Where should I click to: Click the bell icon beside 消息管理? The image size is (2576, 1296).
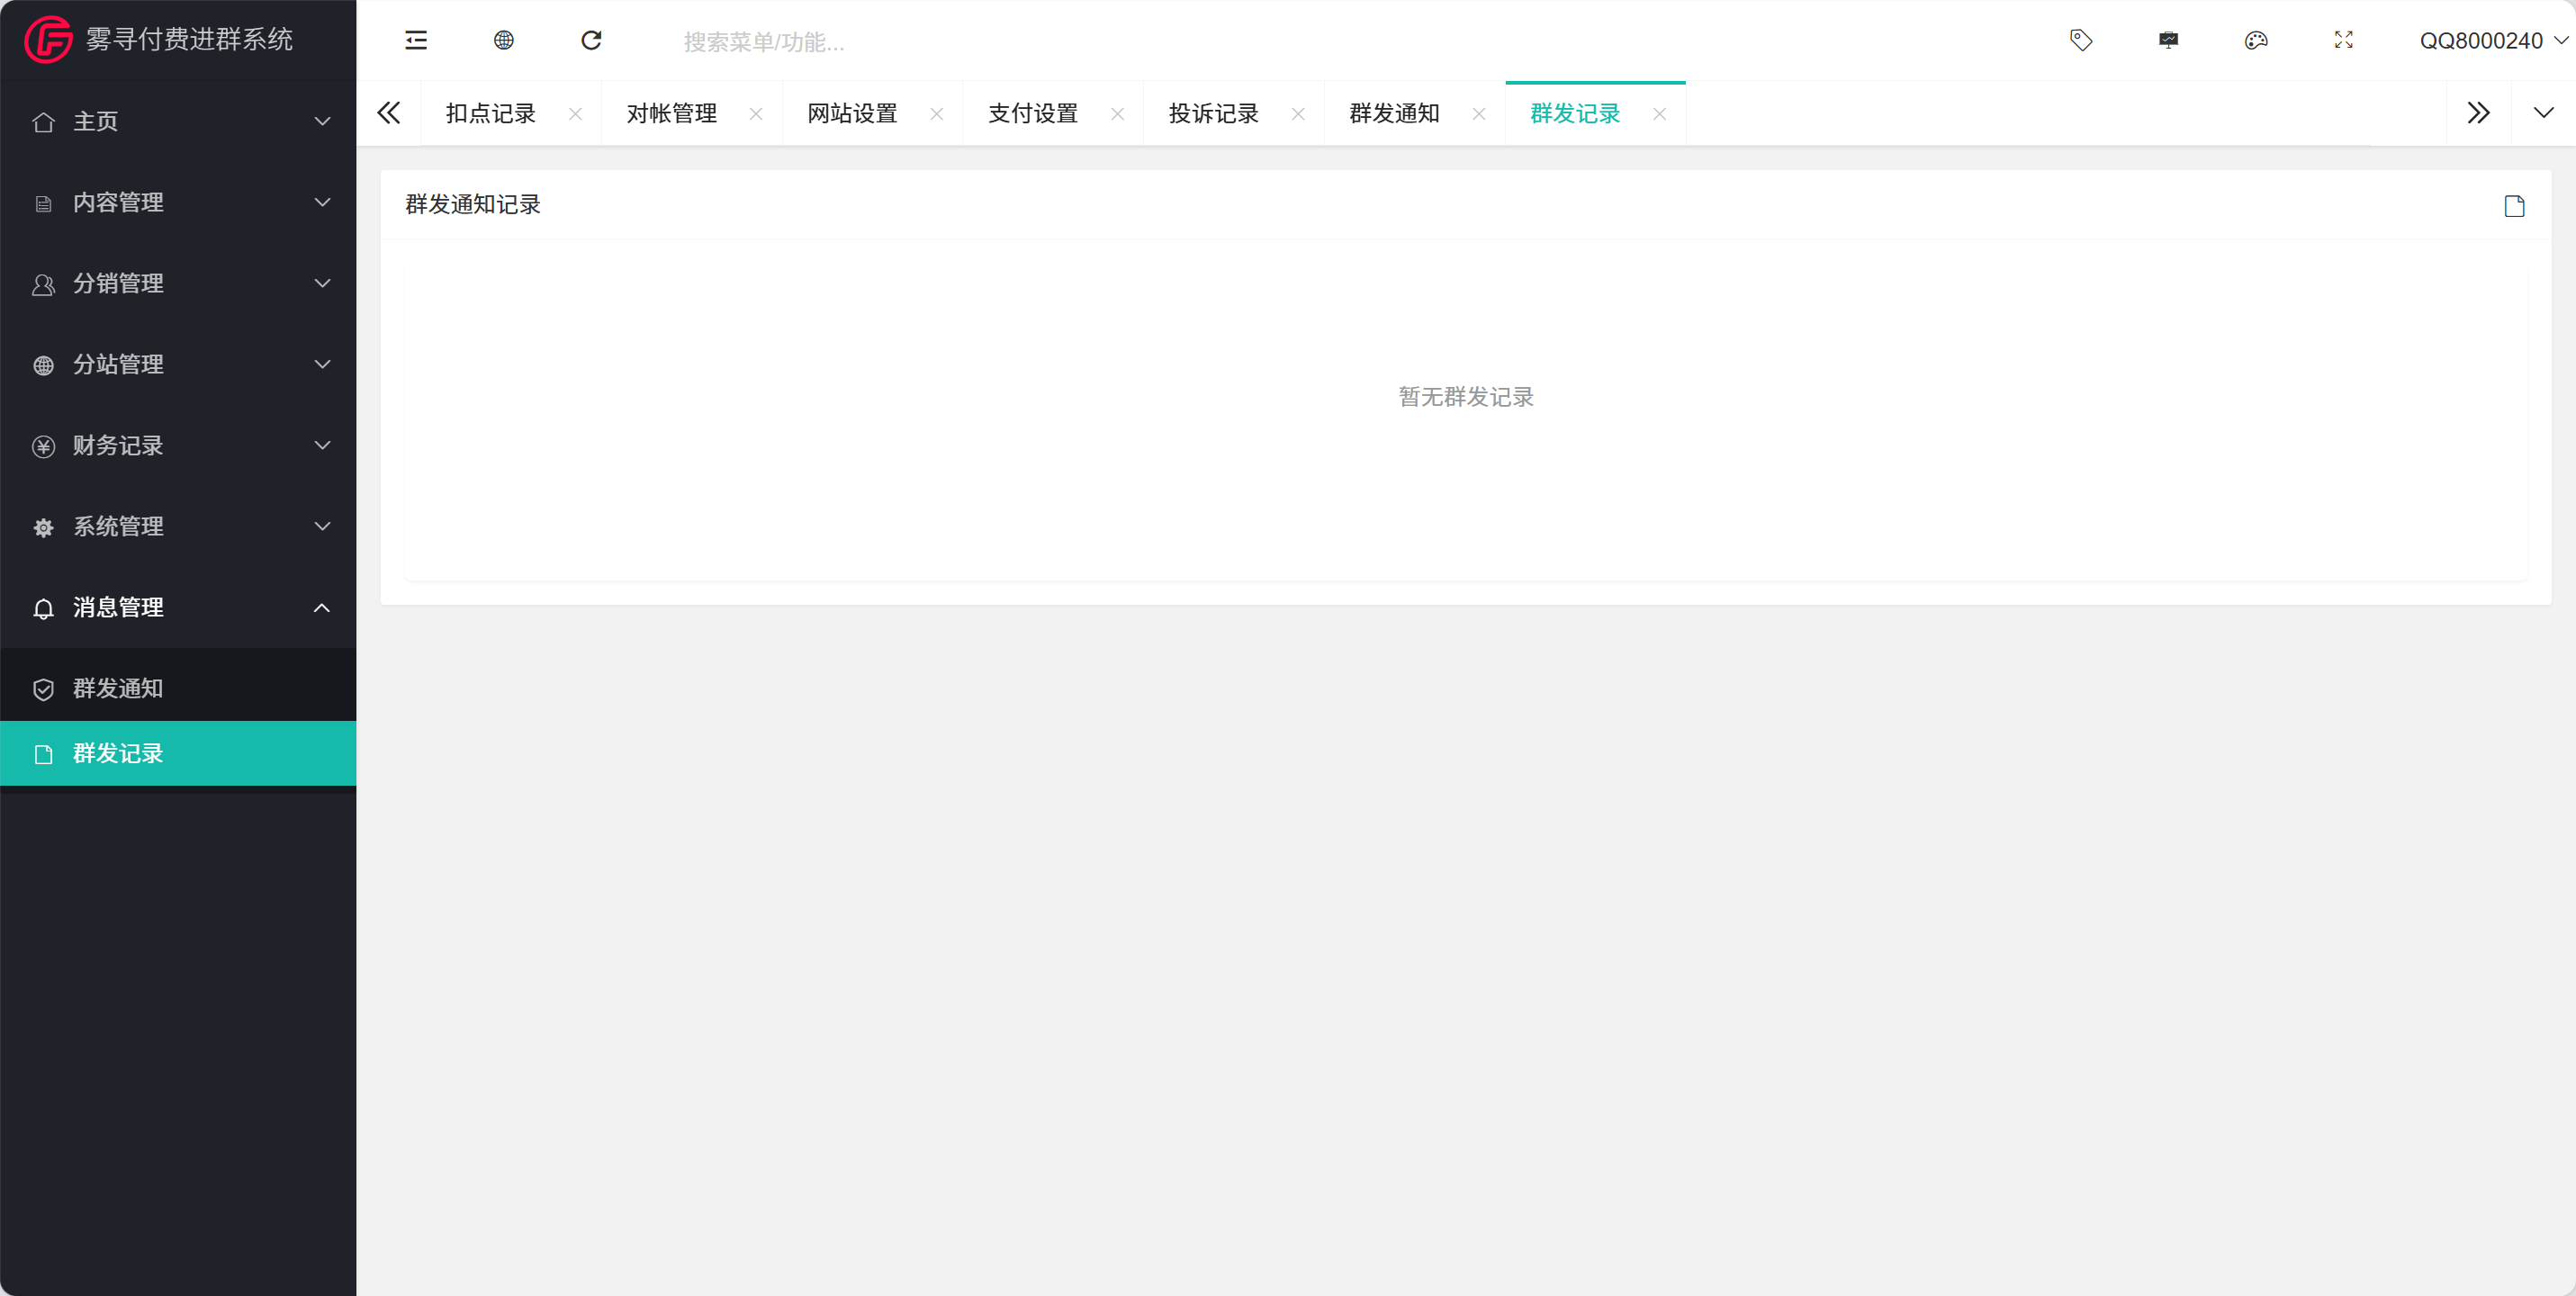pyautogui.click(x=43, y=609)
